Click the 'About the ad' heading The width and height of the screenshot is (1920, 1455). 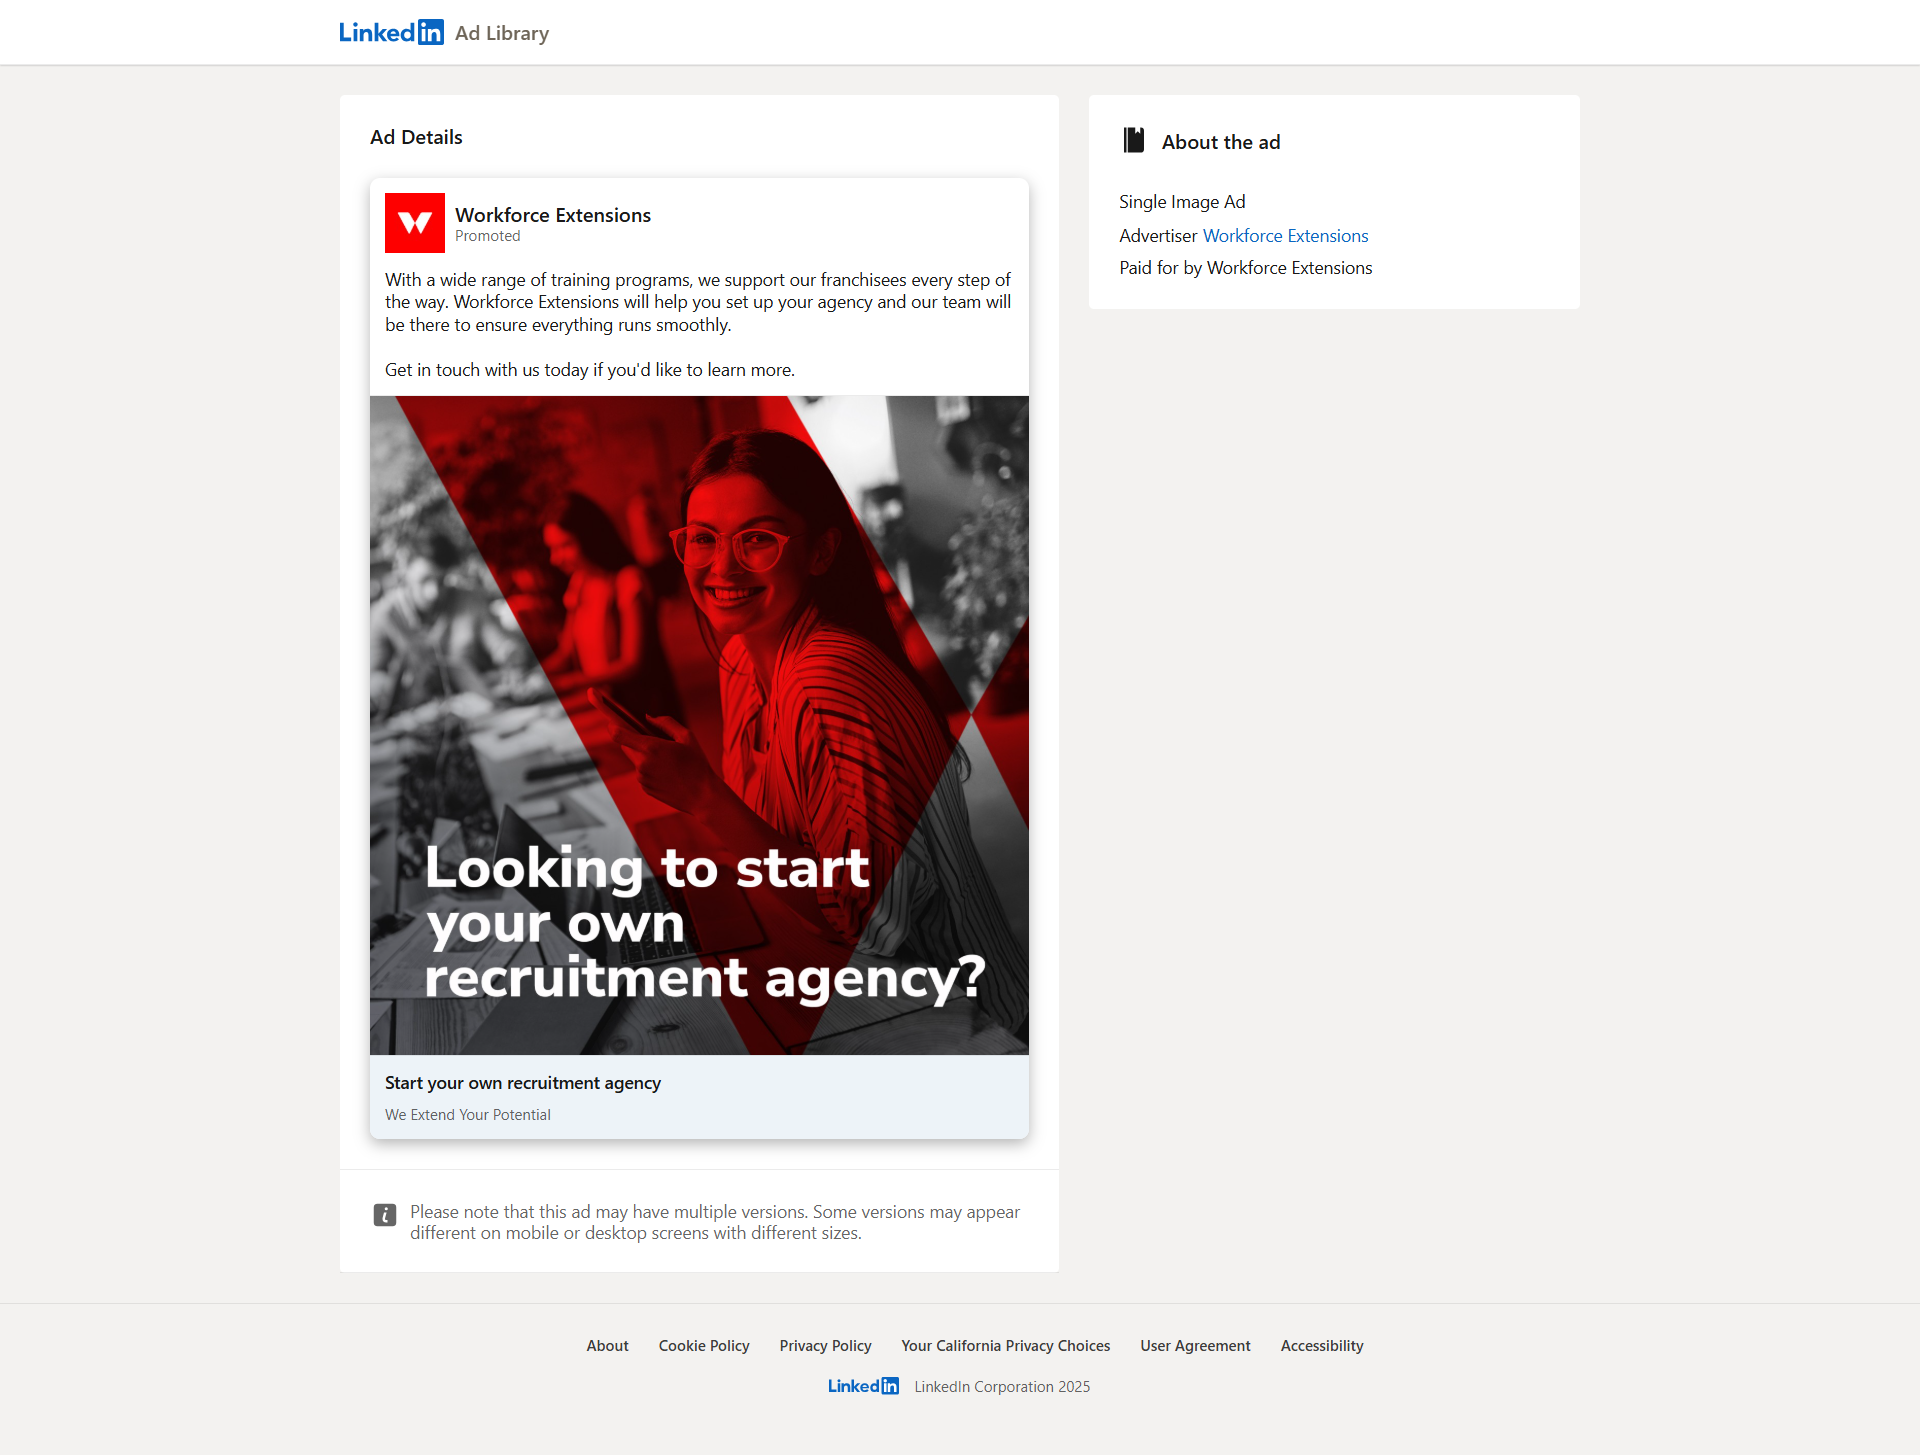coord(1221,142)
